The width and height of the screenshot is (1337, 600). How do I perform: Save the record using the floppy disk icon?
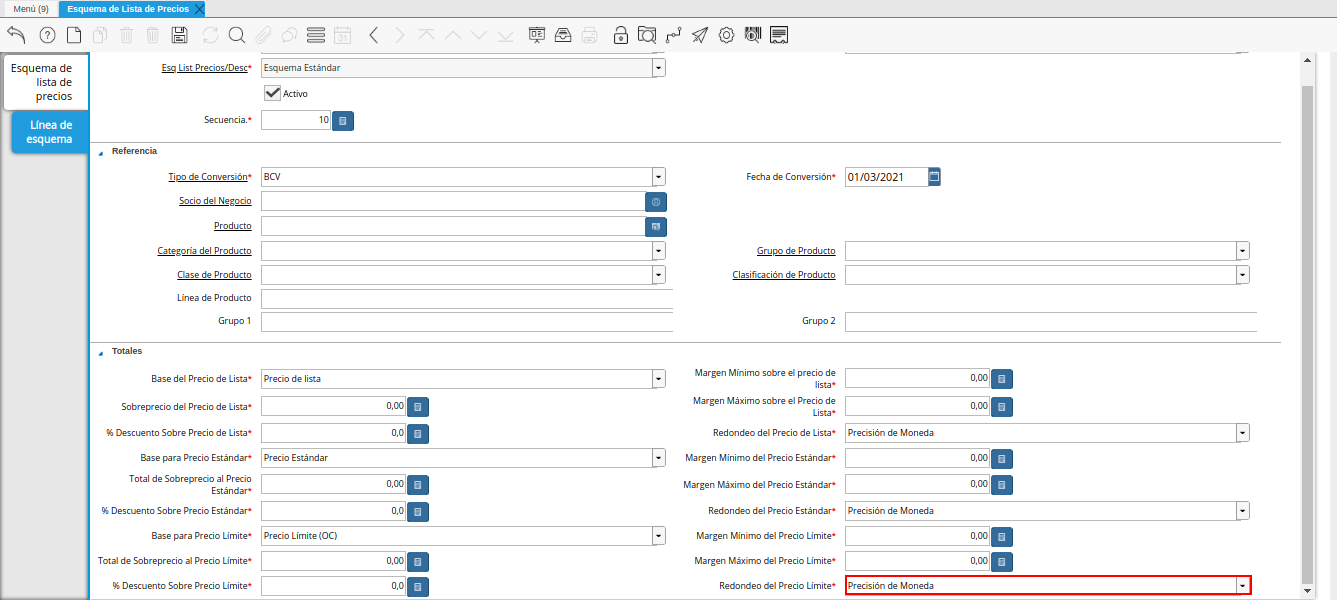pyautogui.click(x=180, y=35)
